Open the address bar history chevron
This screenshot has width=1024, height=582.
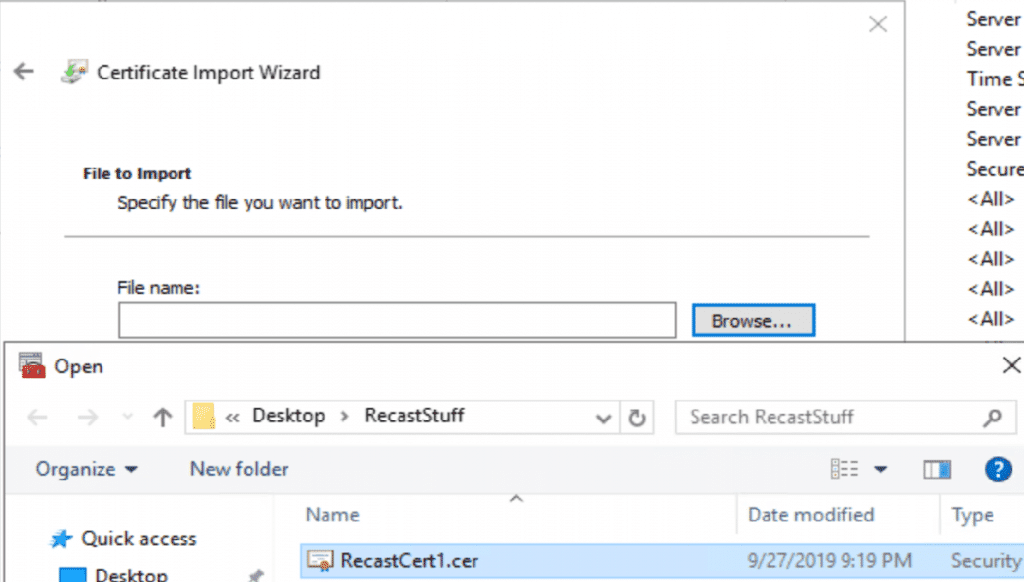(x=603, y=416)
